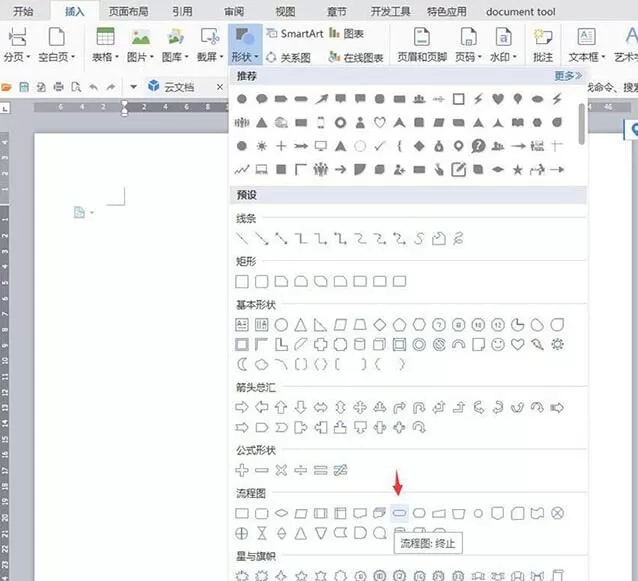This screenshot has width=638, height=581.
Task: Select the isosceles triangle in 基本形状
Action: coord(301,325)
